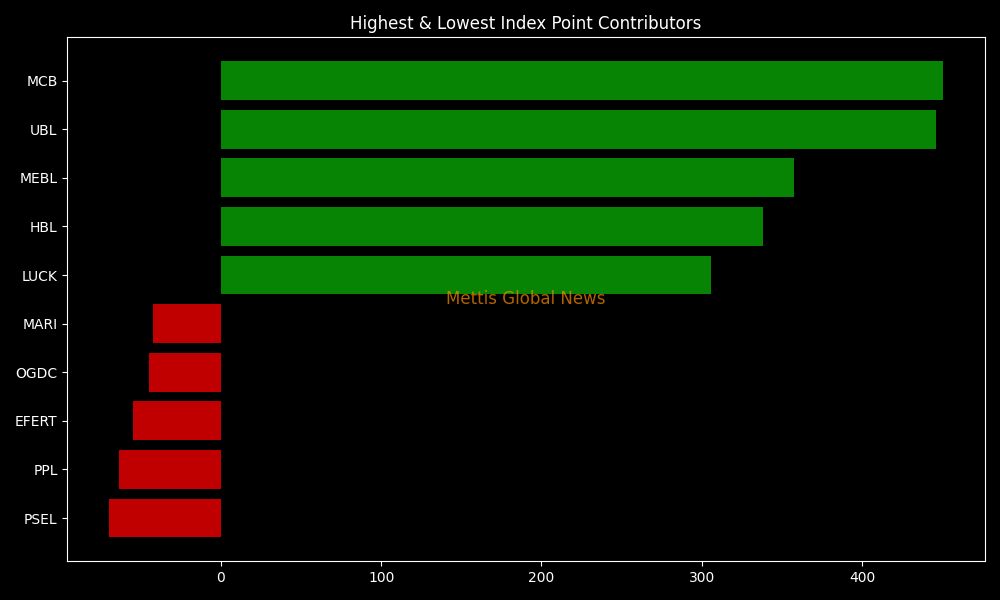Select the 200 x-axis tick label
Screen dimensions: 1000x600
click(x=541, y=577)
